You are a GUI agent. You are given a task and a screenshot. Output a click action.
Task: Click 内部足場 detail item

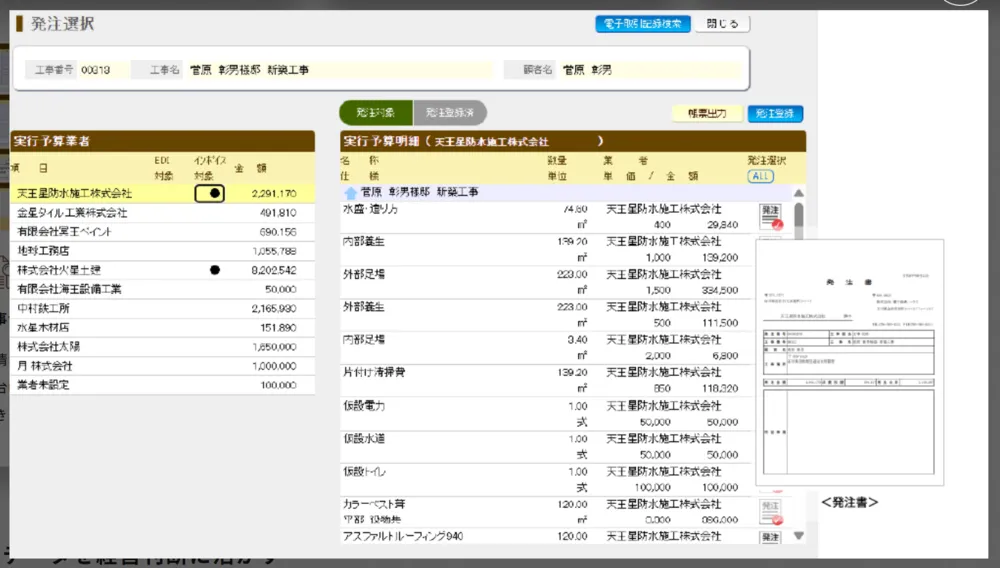[x=364, y=340]
